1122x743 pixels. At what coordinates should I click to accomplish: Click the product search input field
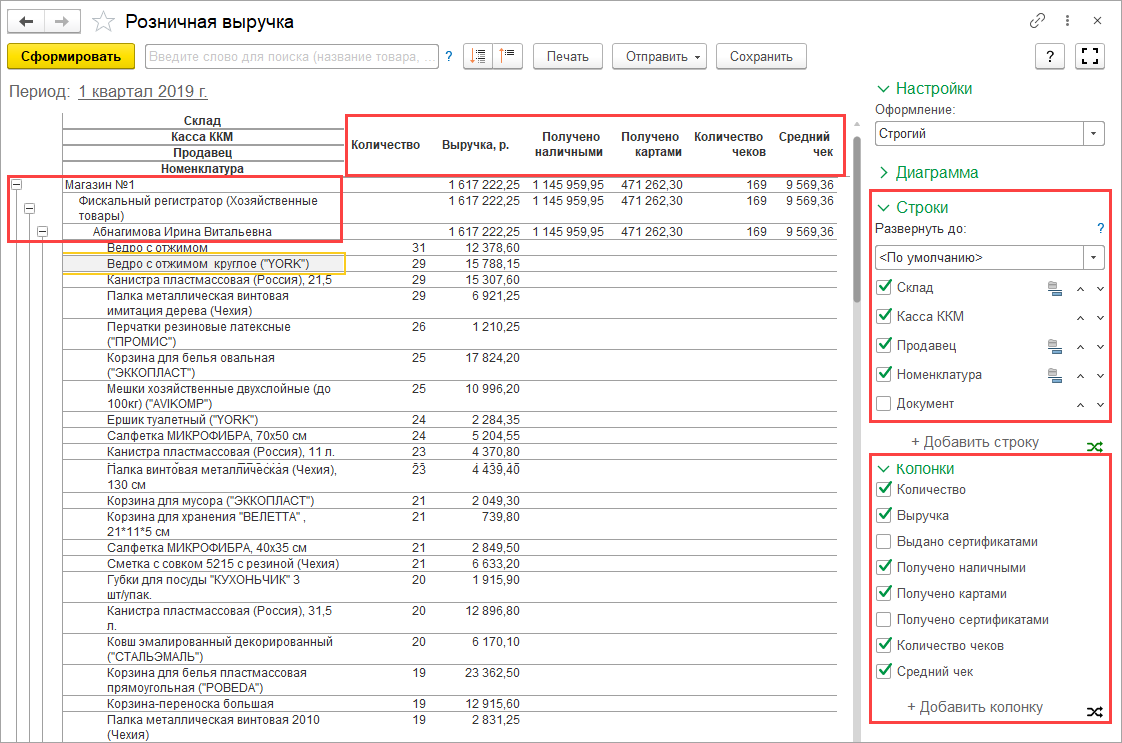(x=292, y=57)
